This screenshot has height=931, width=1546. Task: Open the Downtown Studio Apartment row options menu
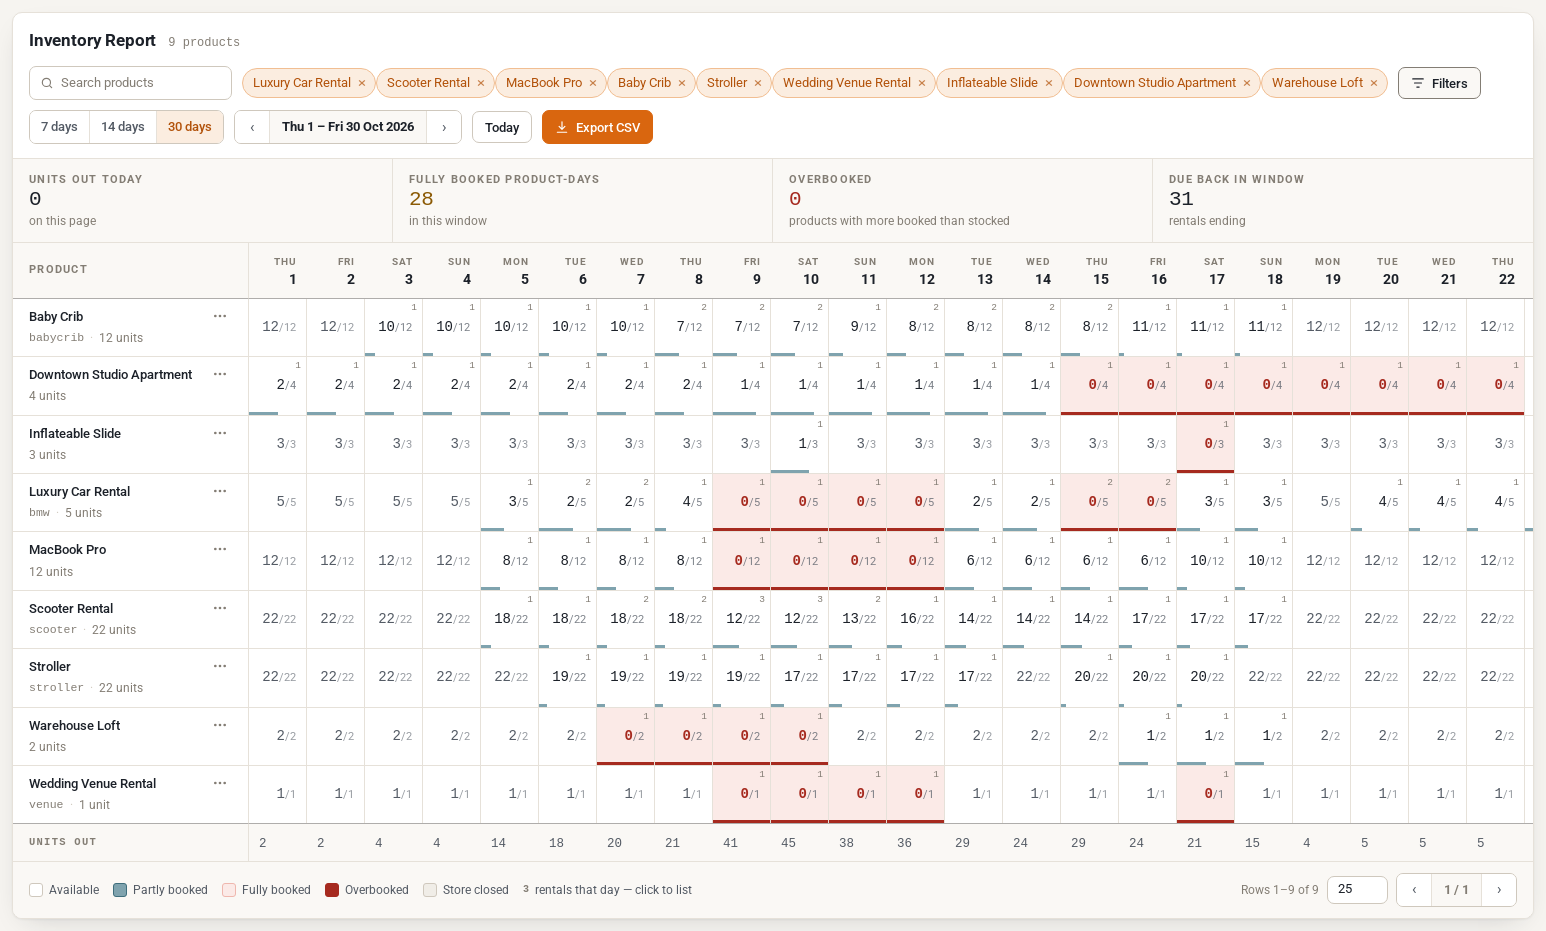(220, 374)
